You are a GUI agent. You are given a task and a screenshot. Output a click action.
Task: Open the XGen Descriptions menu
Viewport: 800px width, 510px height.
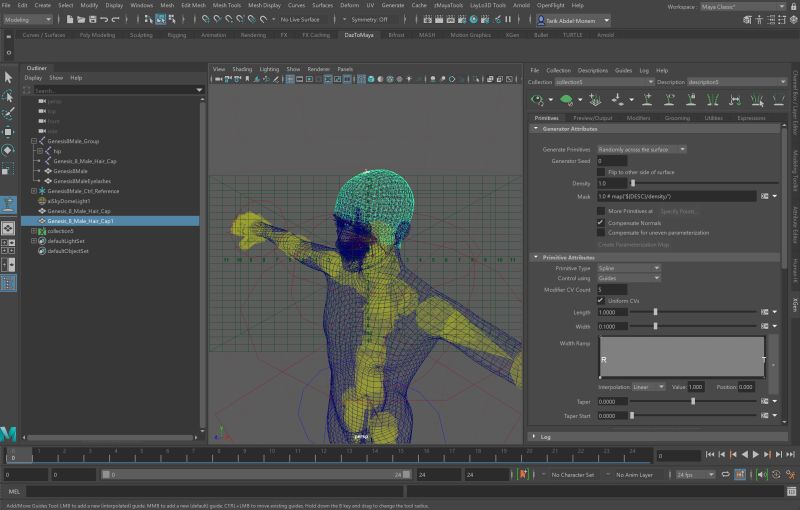pos(592,70)
